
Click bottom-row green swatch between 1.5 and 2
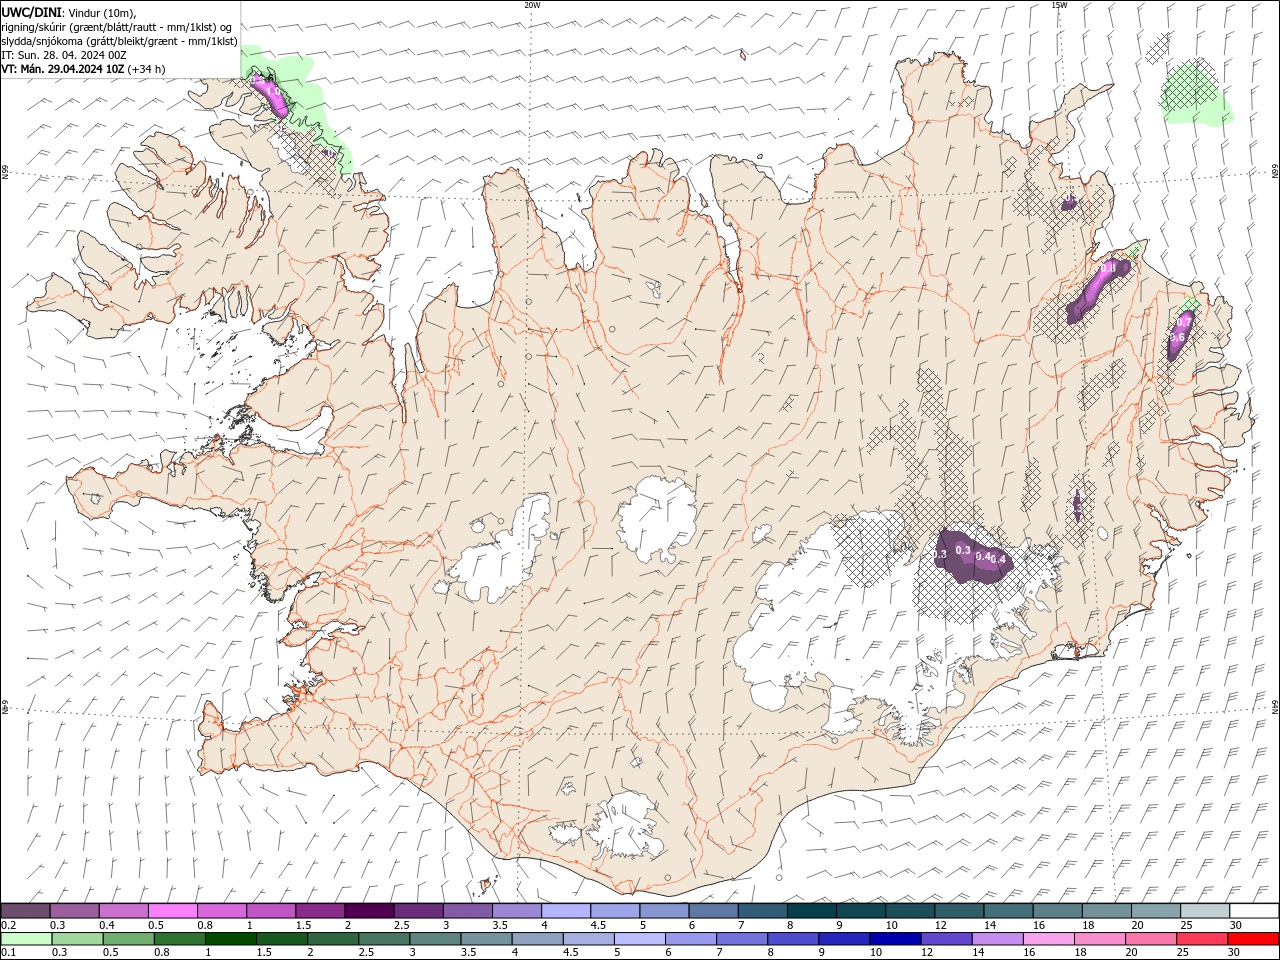(x=281, y=939)
